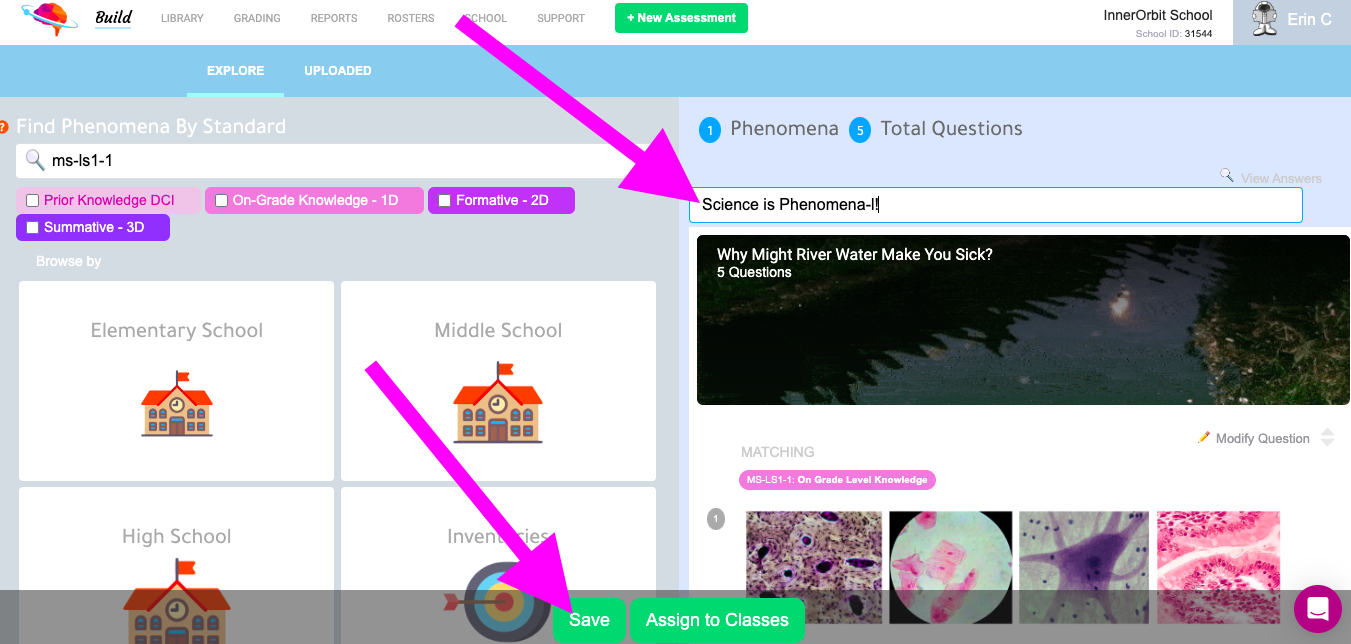Viewport: 1351px width, 644px height.
Task: Click the assessment title input field
Action: (996, 204)
